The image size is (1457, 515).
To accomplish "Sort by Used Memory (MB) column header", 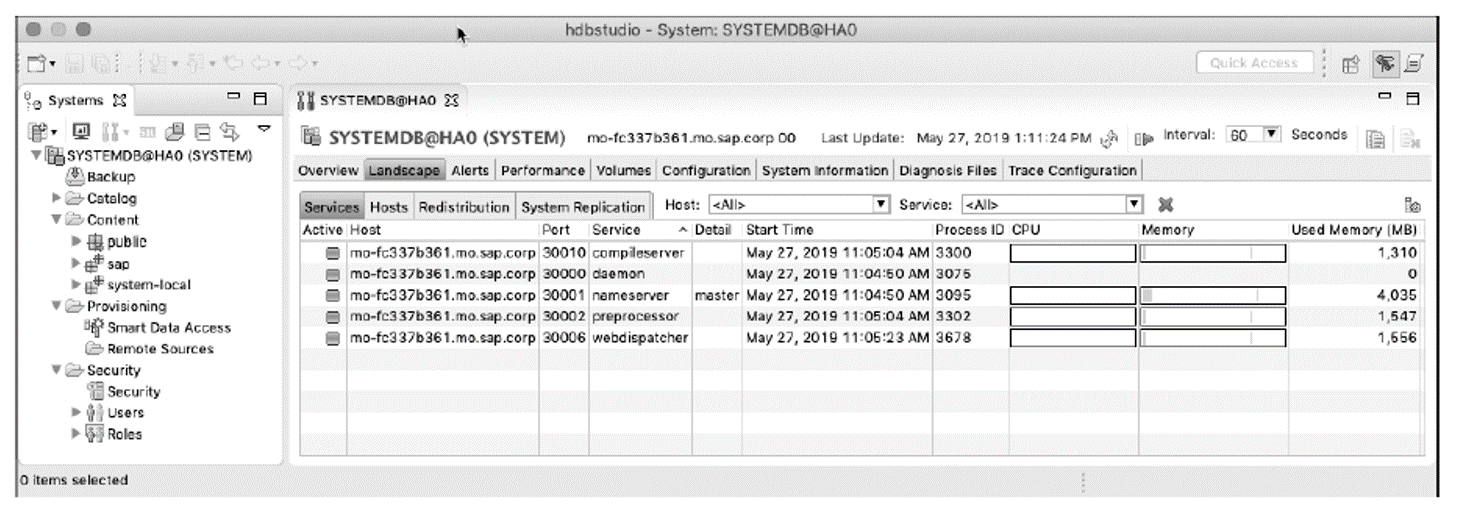I will pos(1354,230).
